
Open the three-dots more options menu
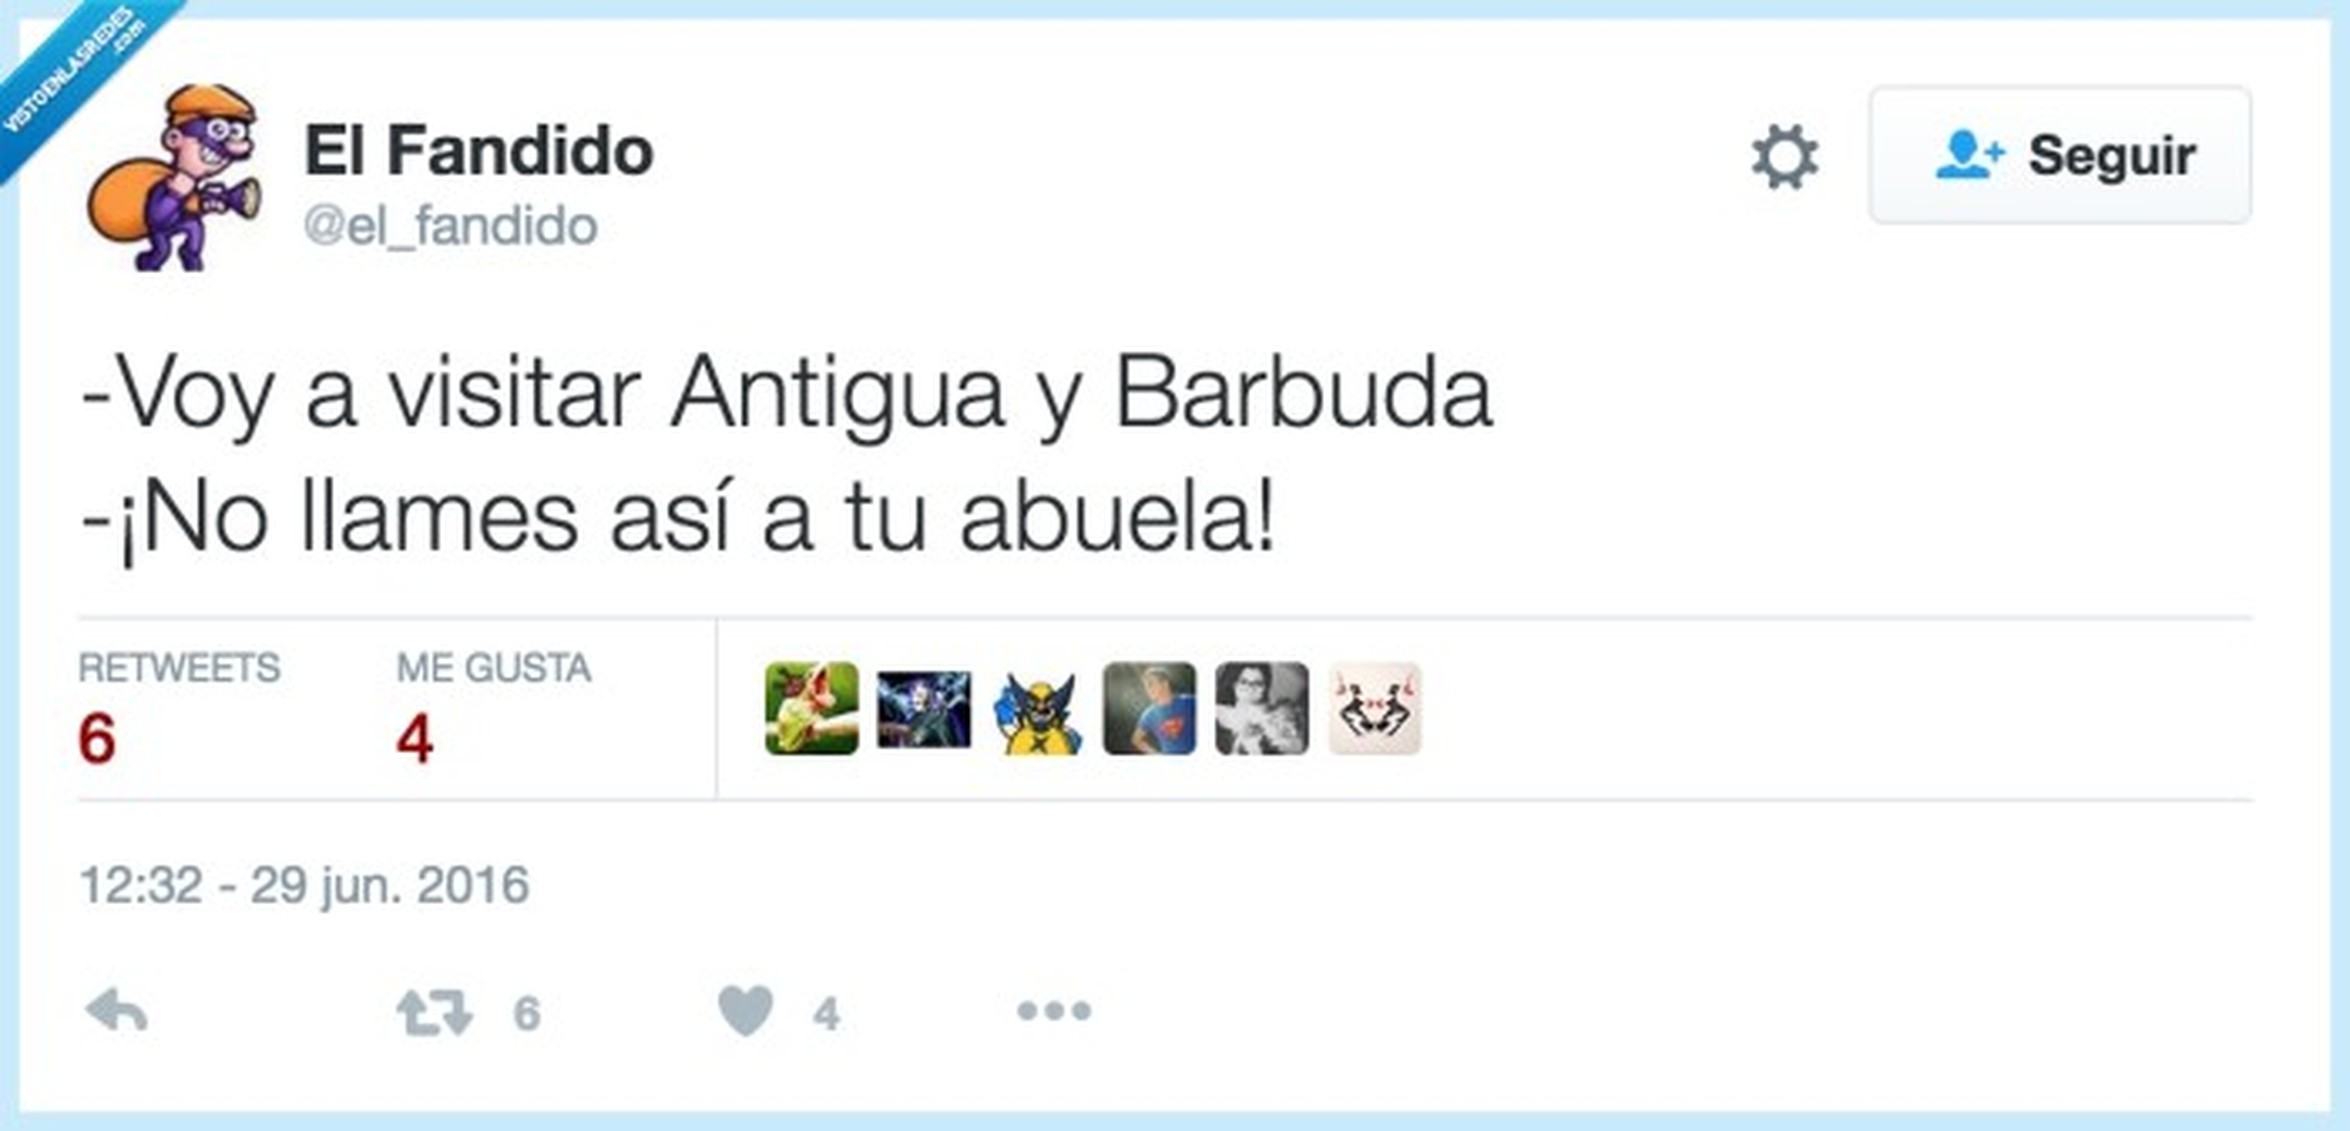click(x=1054, y=1011)
